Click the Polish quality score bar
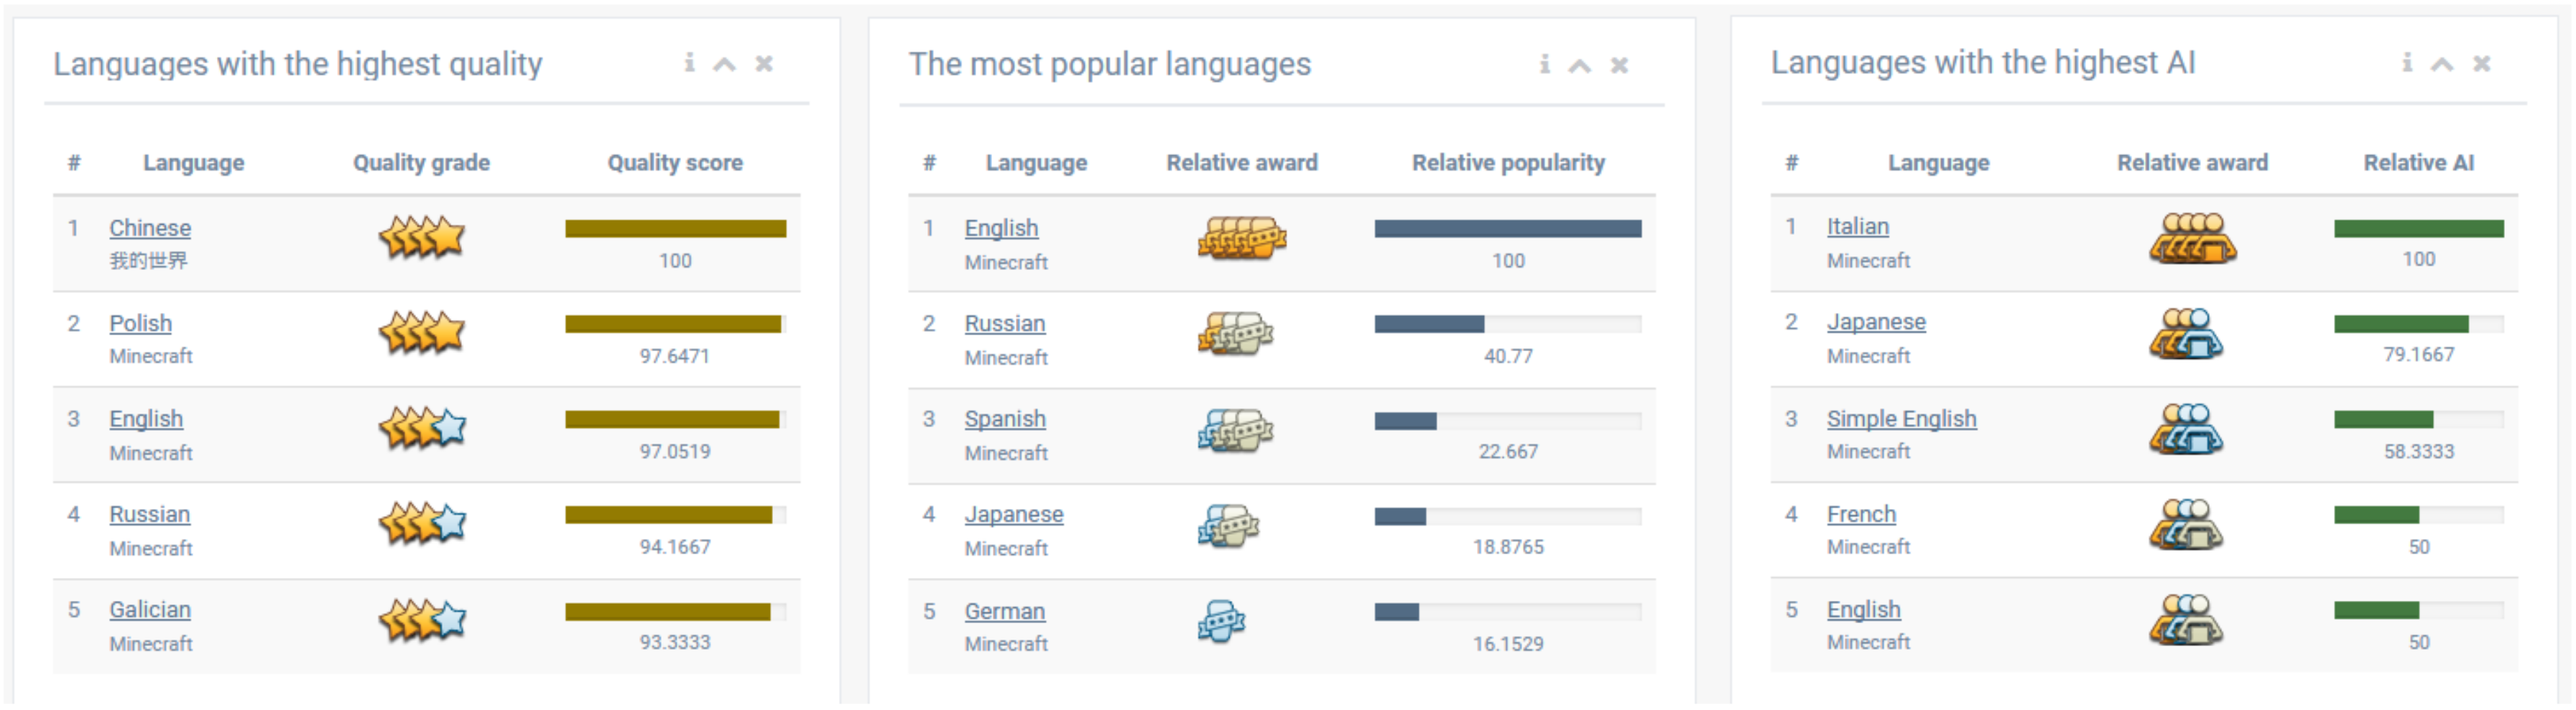 point(675,324)
